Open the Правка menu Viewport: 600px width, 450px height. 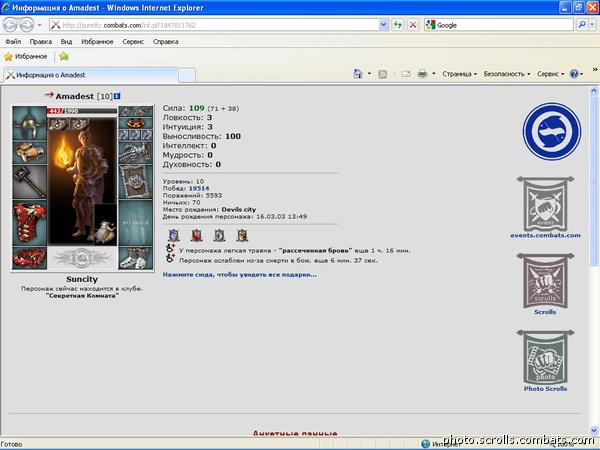click(x=41, y=42)
